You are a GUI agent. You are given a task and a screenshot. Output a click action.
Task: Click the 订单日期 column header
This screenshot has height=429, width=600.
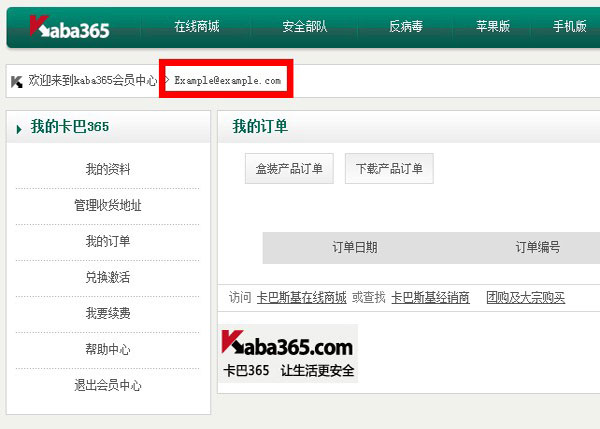coord(355,247)
